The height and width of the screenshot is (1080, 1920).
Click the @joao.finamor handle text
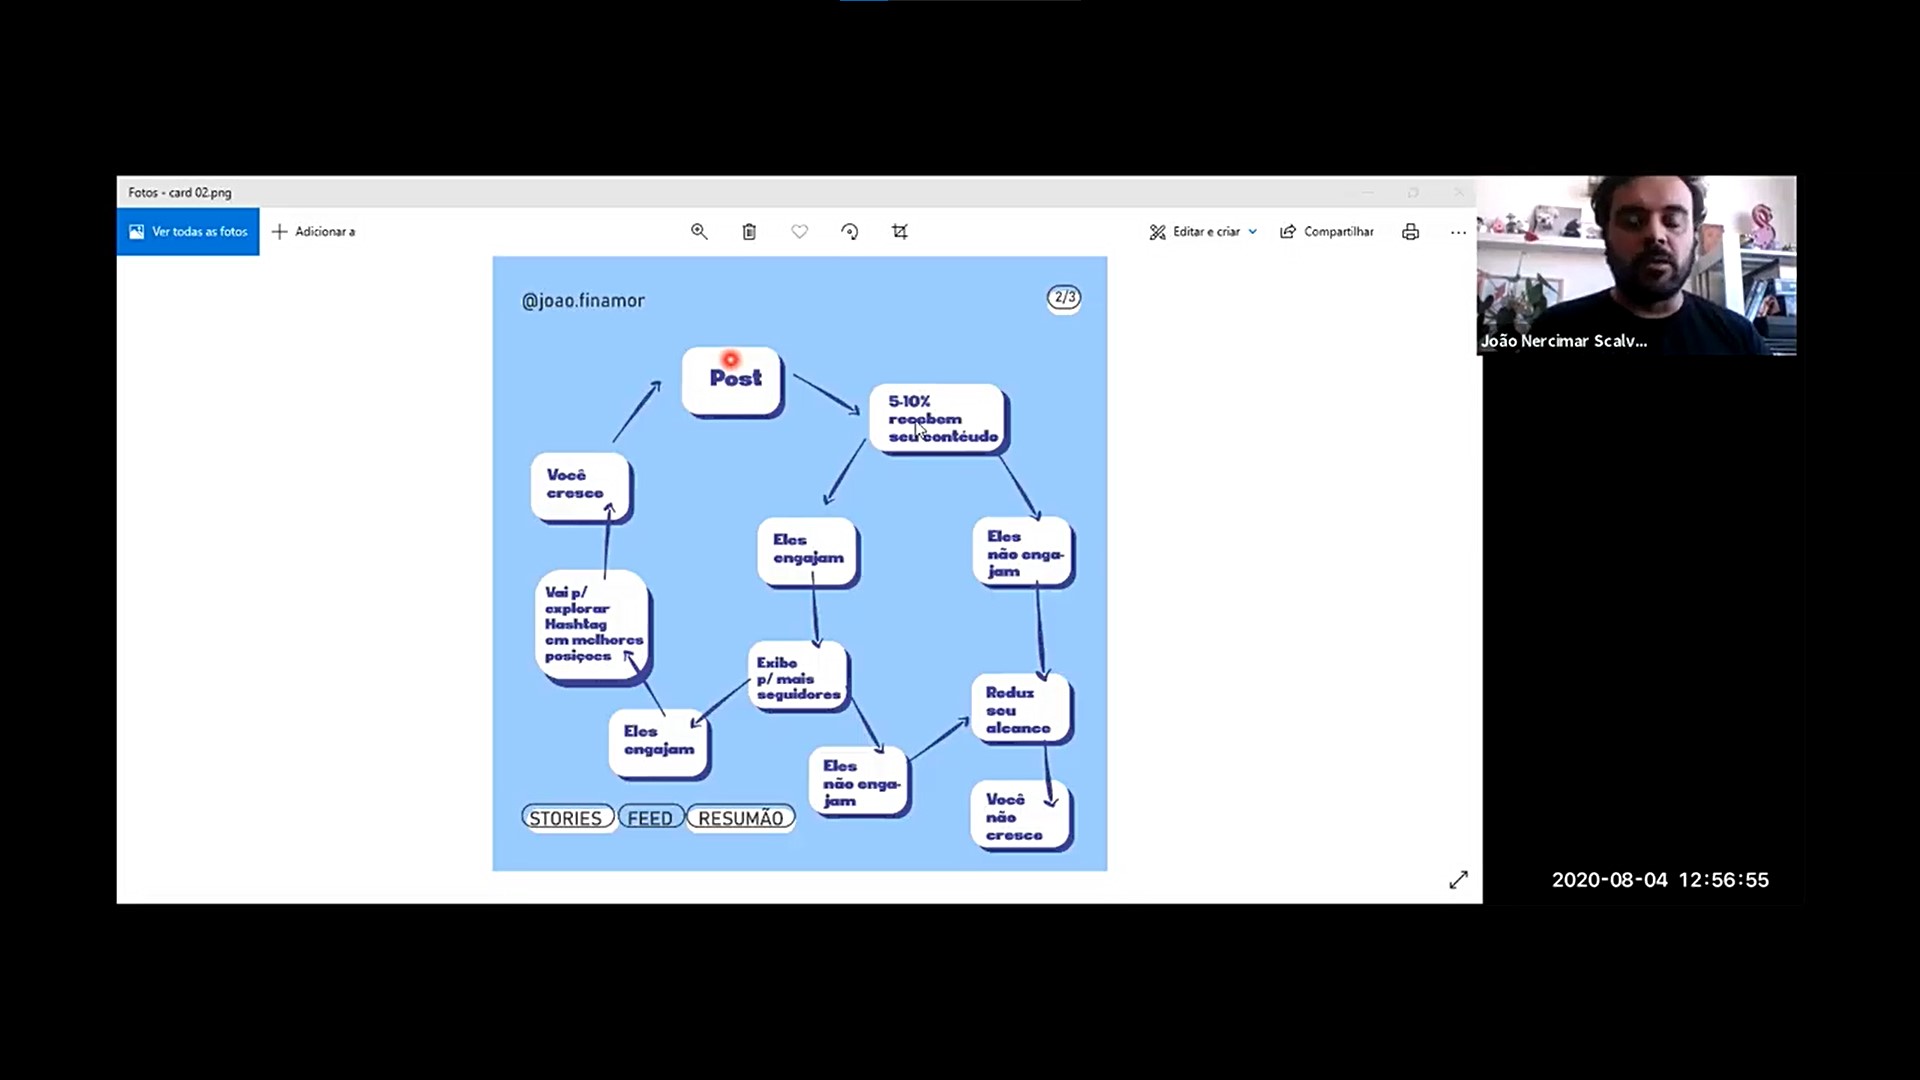(583, 300)
